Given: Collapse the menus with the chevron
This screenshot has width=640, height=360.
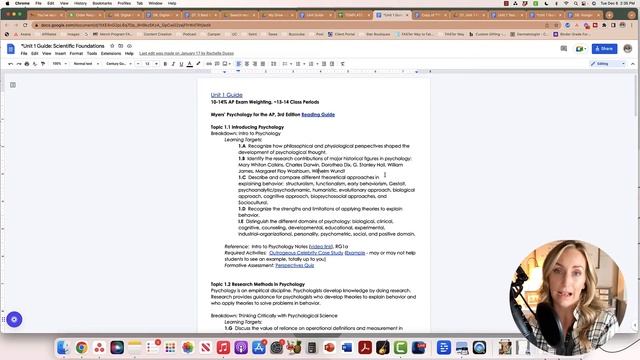Looking at the screenshot, I should pos(633,64).
